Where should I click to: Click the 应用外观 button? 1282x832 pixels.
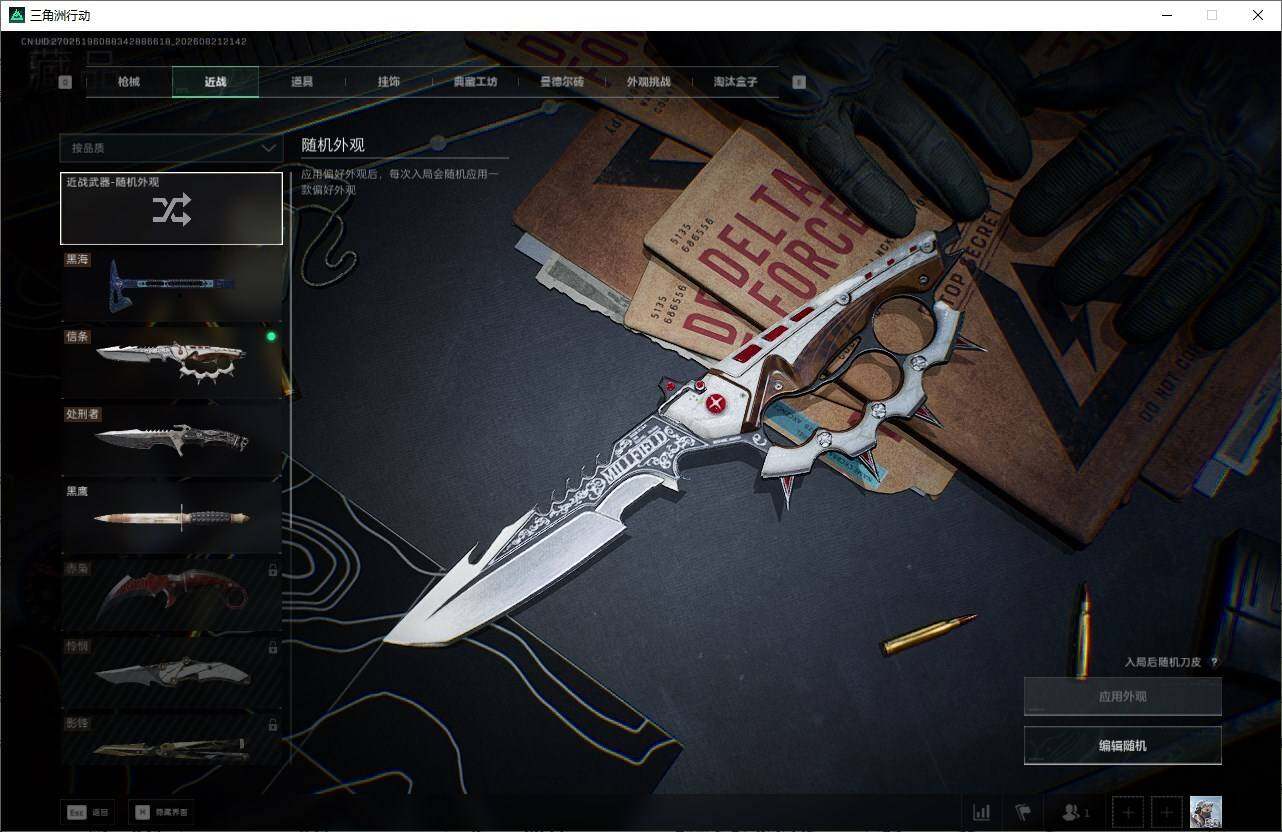point(1123,697)
